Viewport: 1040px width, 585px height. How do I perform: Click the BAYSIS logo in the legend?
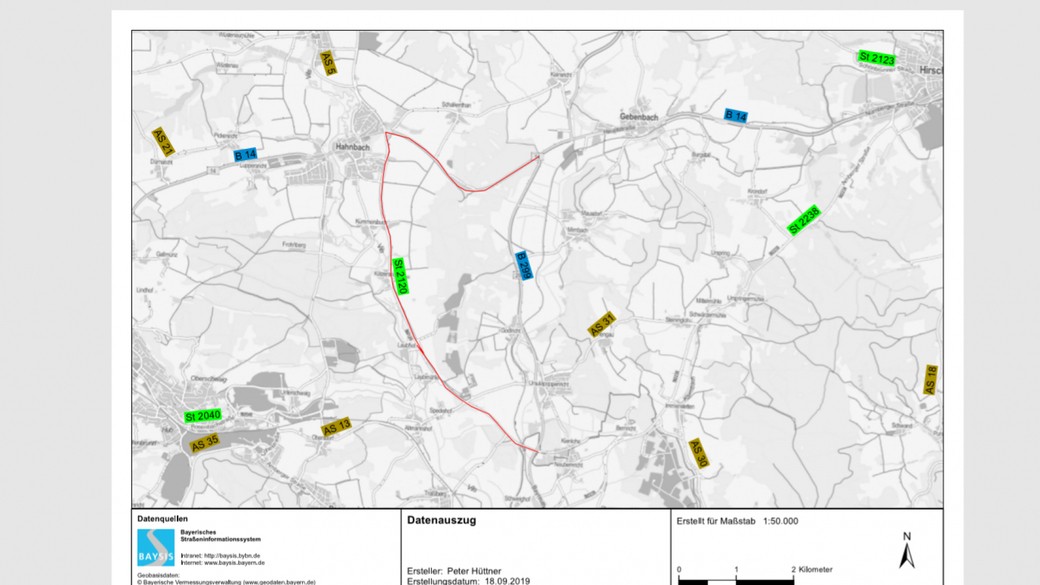[155, 548]
